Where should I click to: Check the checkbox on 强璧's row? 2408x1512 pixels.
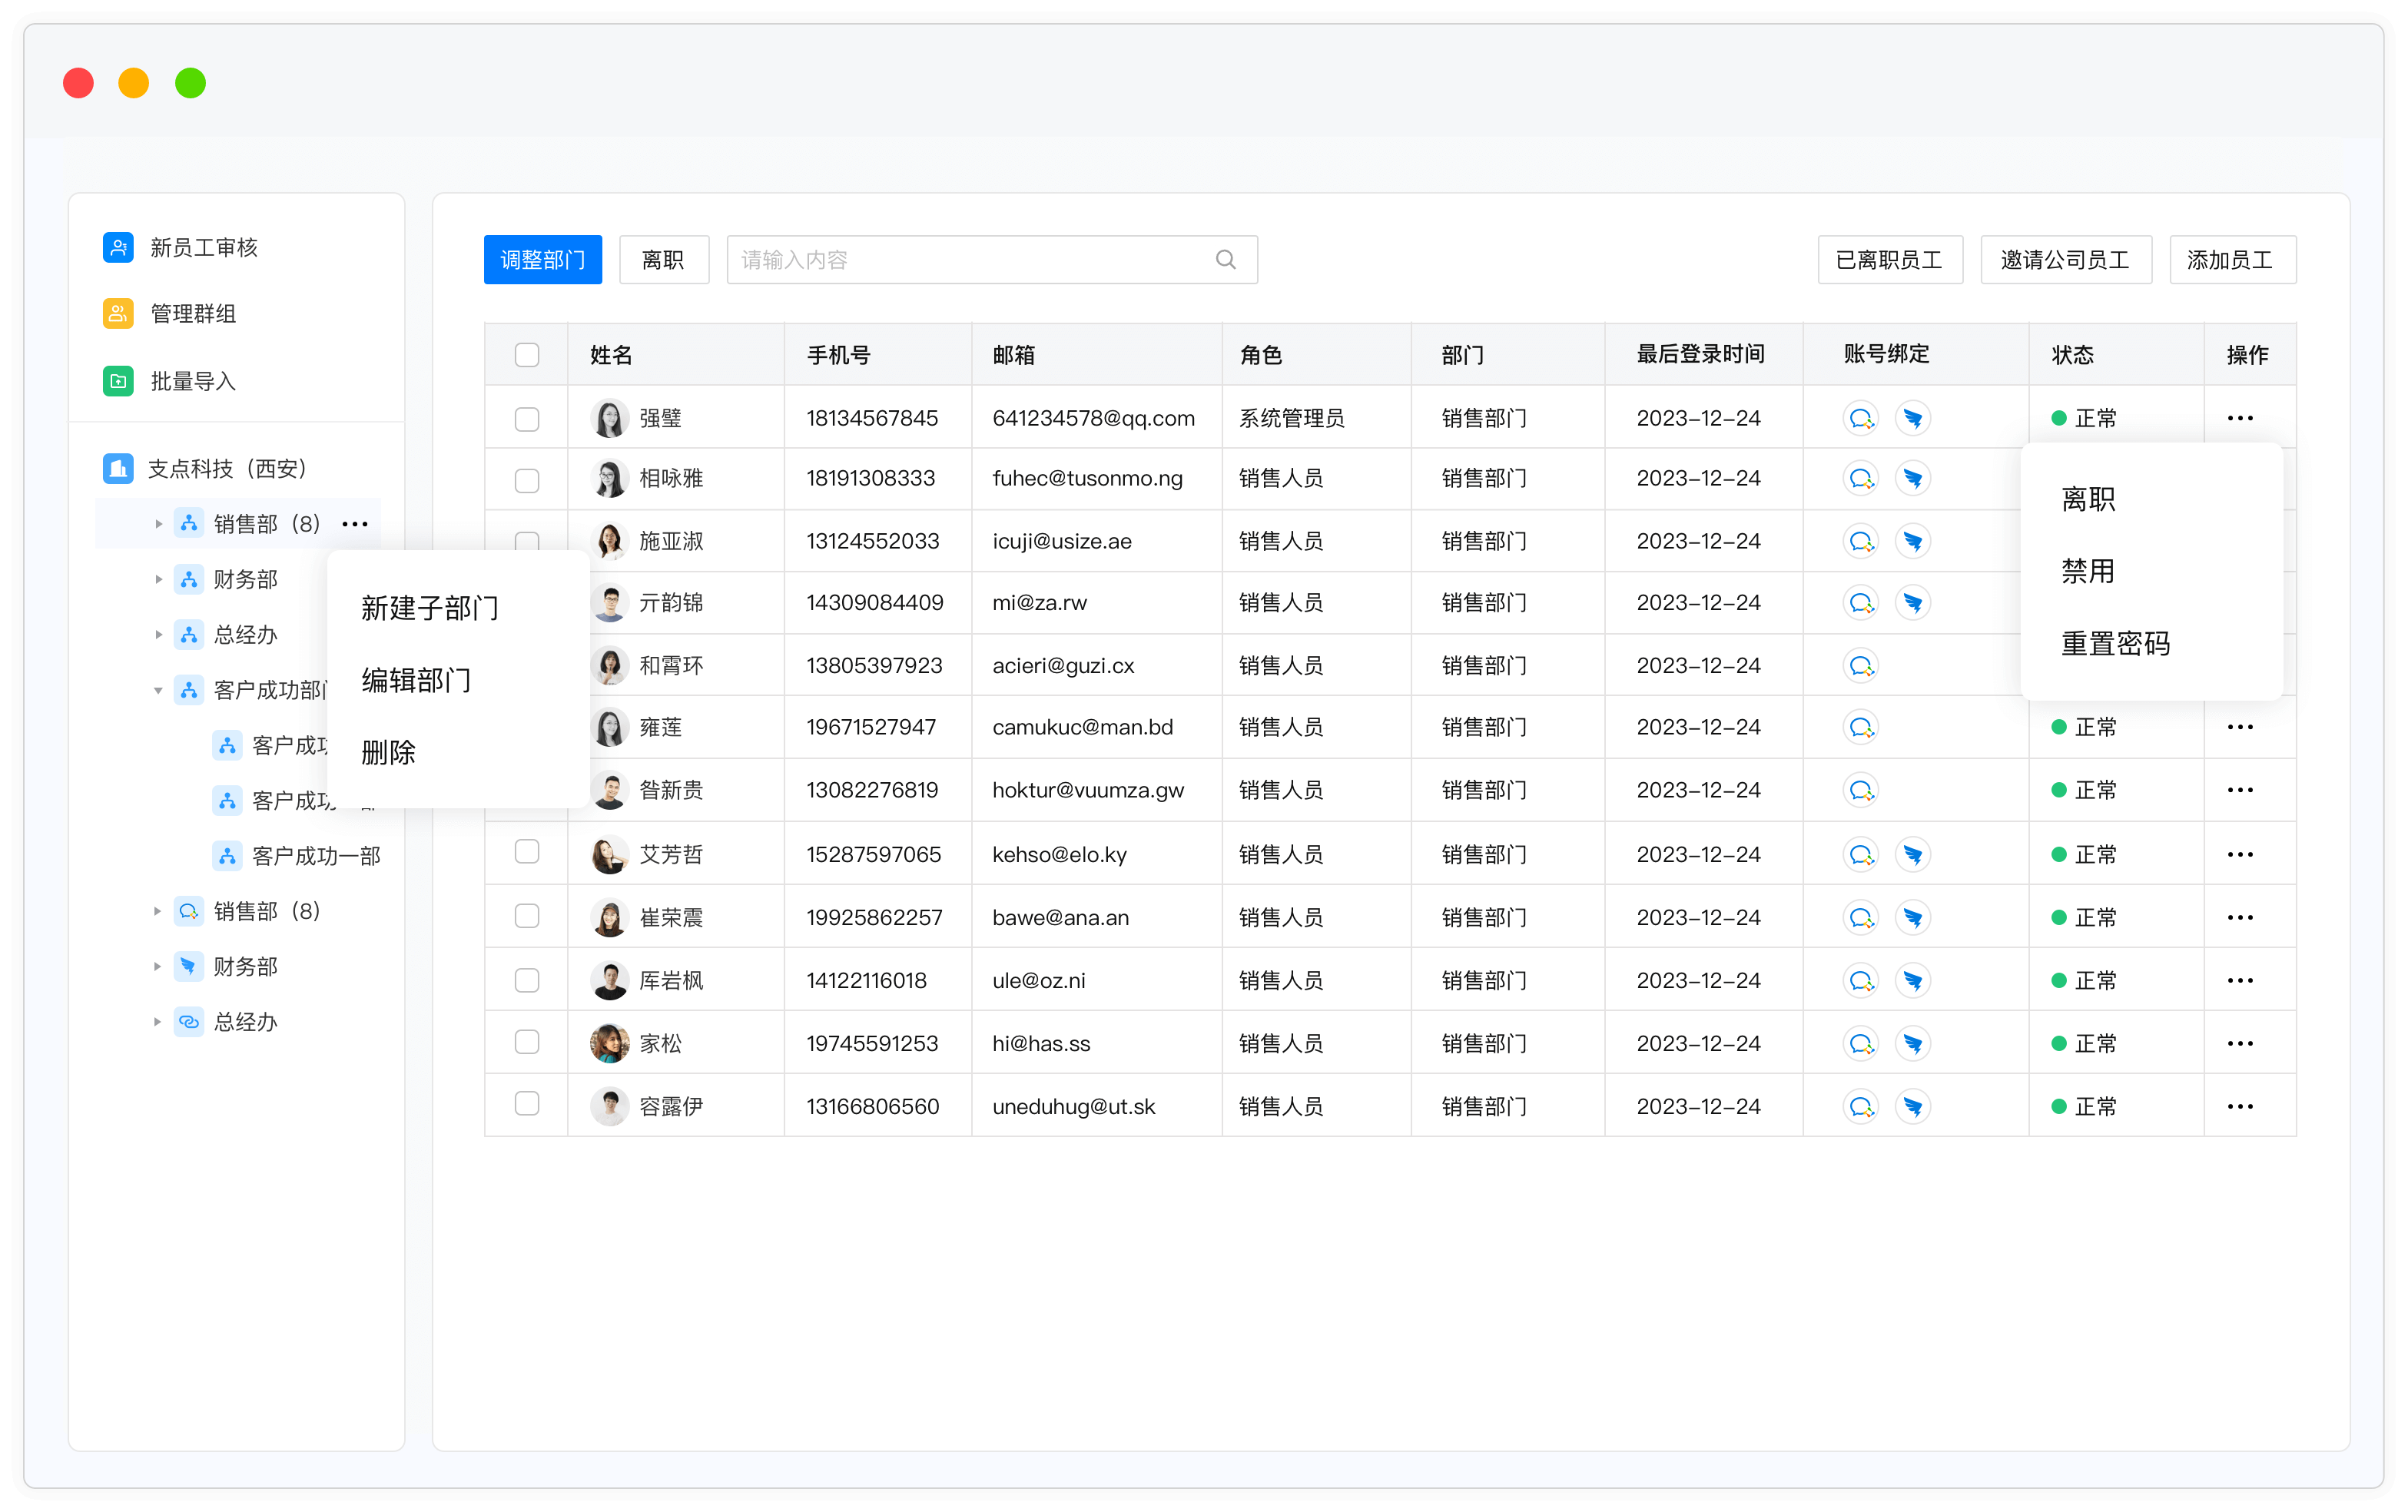(x=527, y=418)
